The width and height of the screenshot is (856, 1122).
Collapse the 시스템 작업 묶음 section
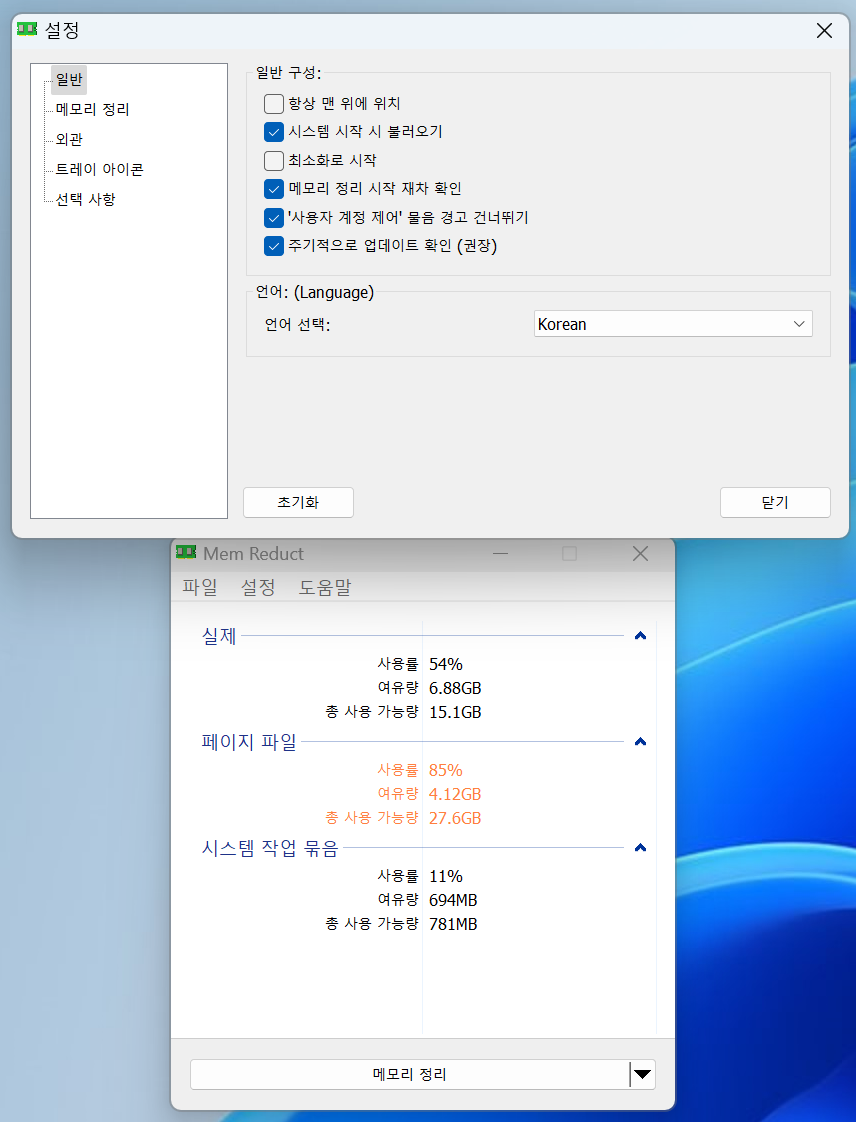(x=641, y=848)
